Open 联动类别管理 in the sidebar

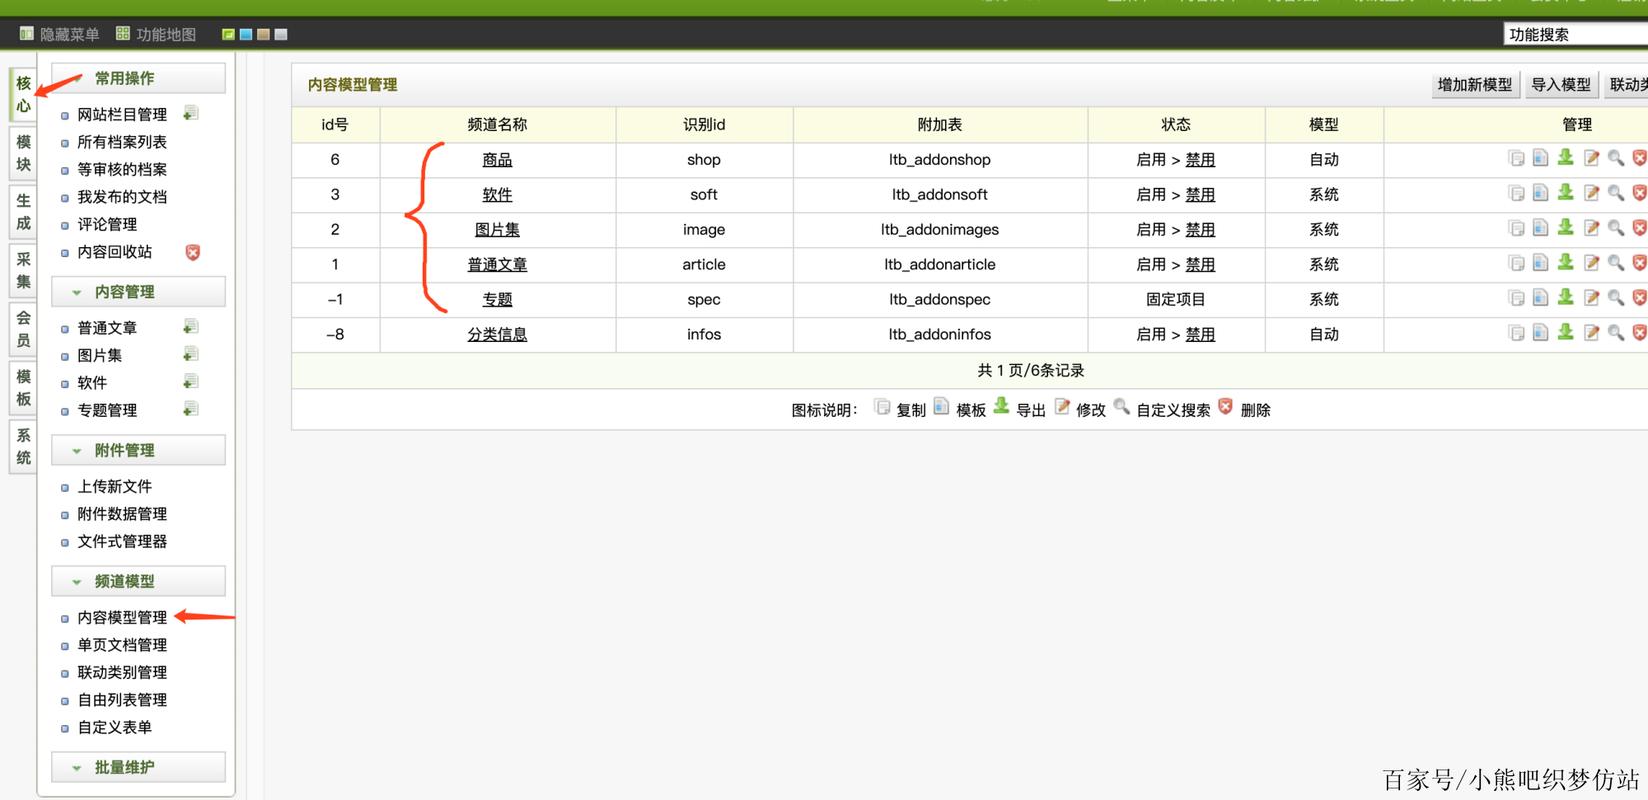click(122, 673)
